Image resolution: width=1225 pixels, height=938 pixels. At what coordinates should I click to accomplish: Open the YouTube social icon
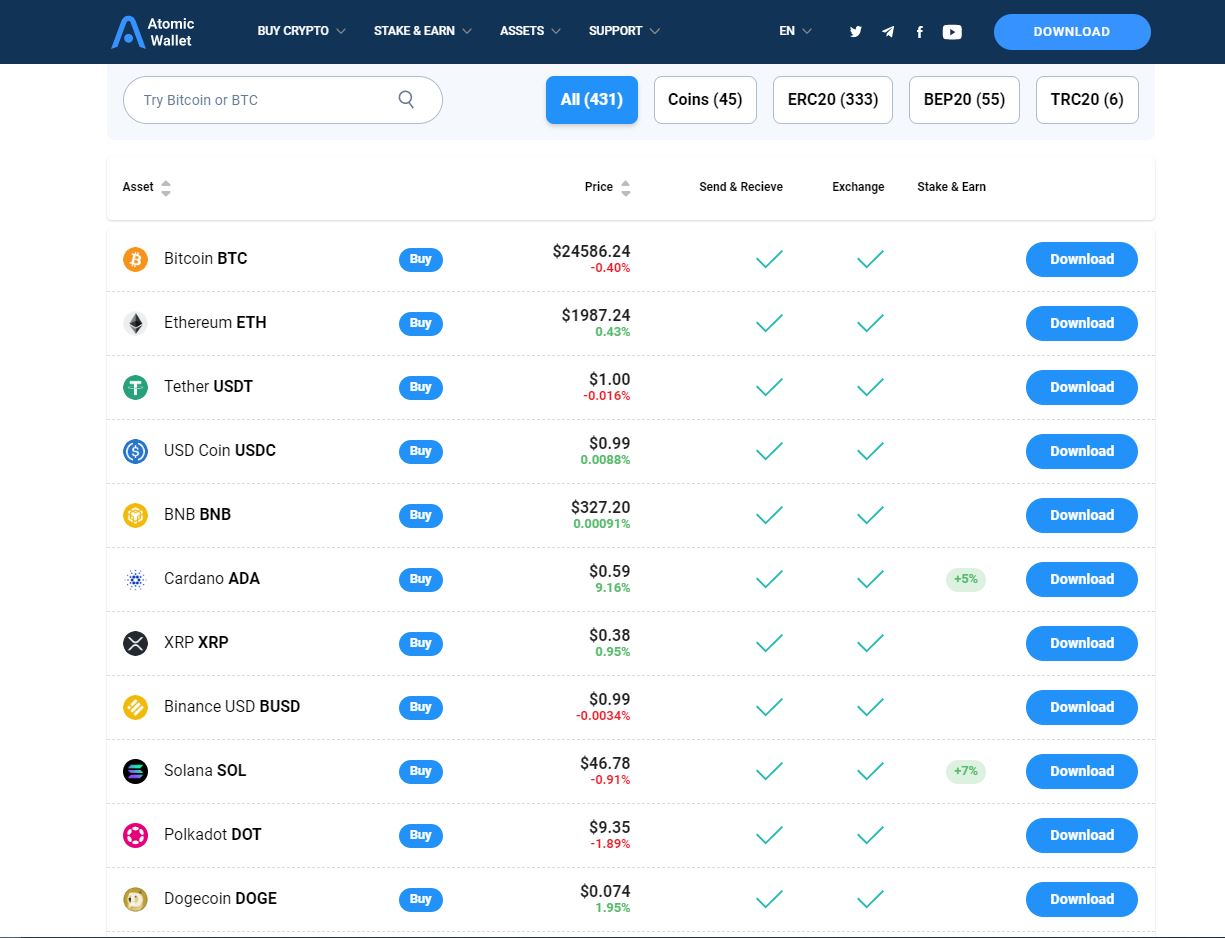click(x=952, y=32)
